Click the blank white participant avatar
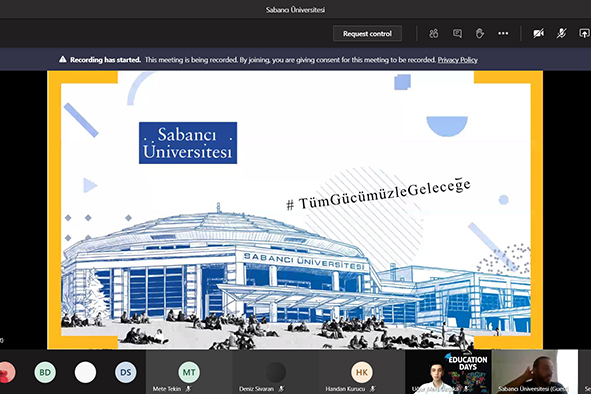 pyautogui.click(x=85, y=372)
